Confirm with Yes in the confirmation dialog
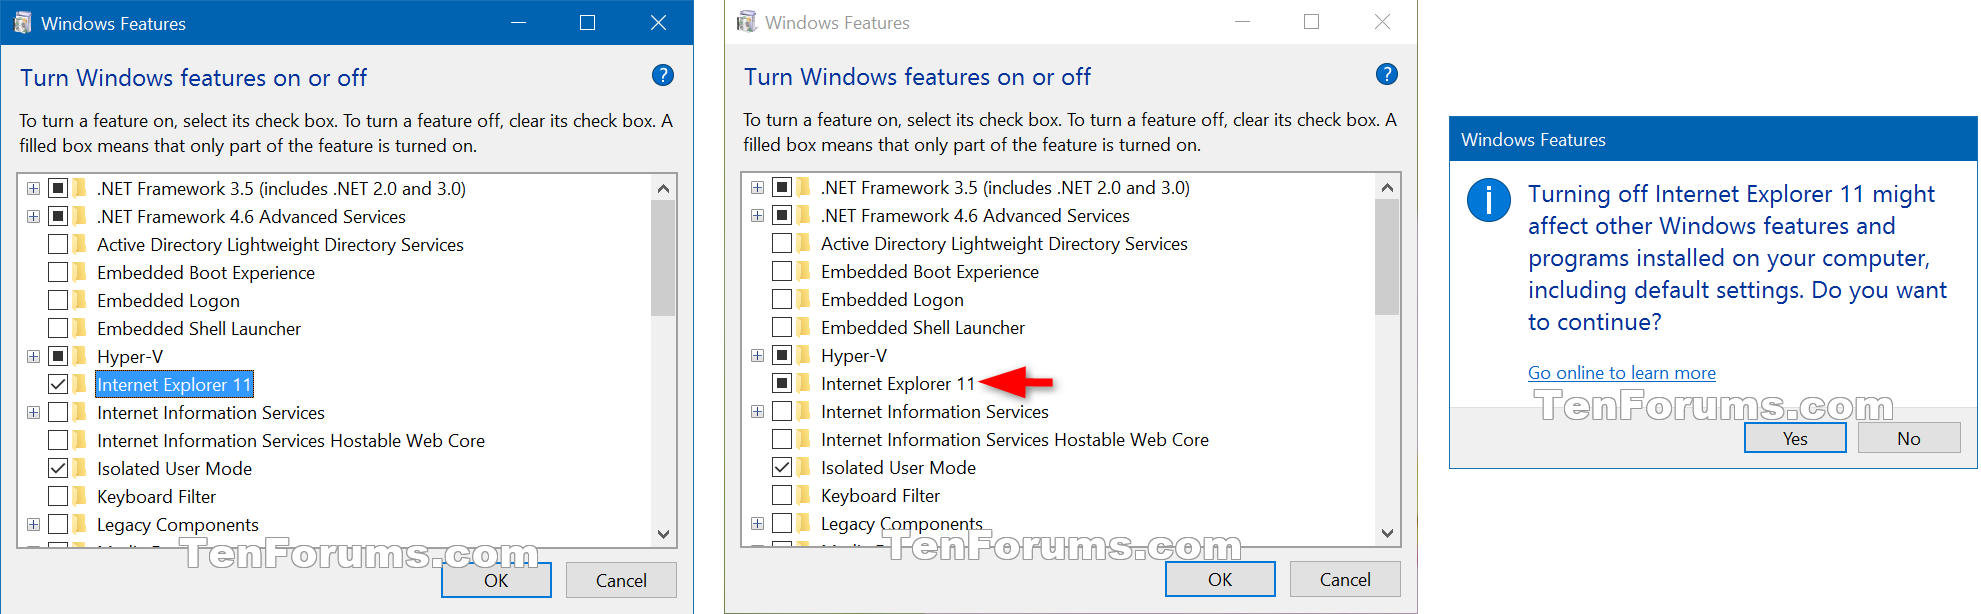Screen dimensions: 1981x614 point(1795,438)
